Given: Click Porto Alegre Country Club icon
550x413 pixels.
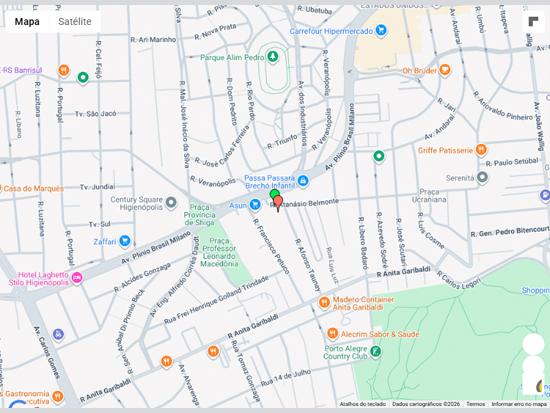Looking at the screenshot, I should point(375,351).
